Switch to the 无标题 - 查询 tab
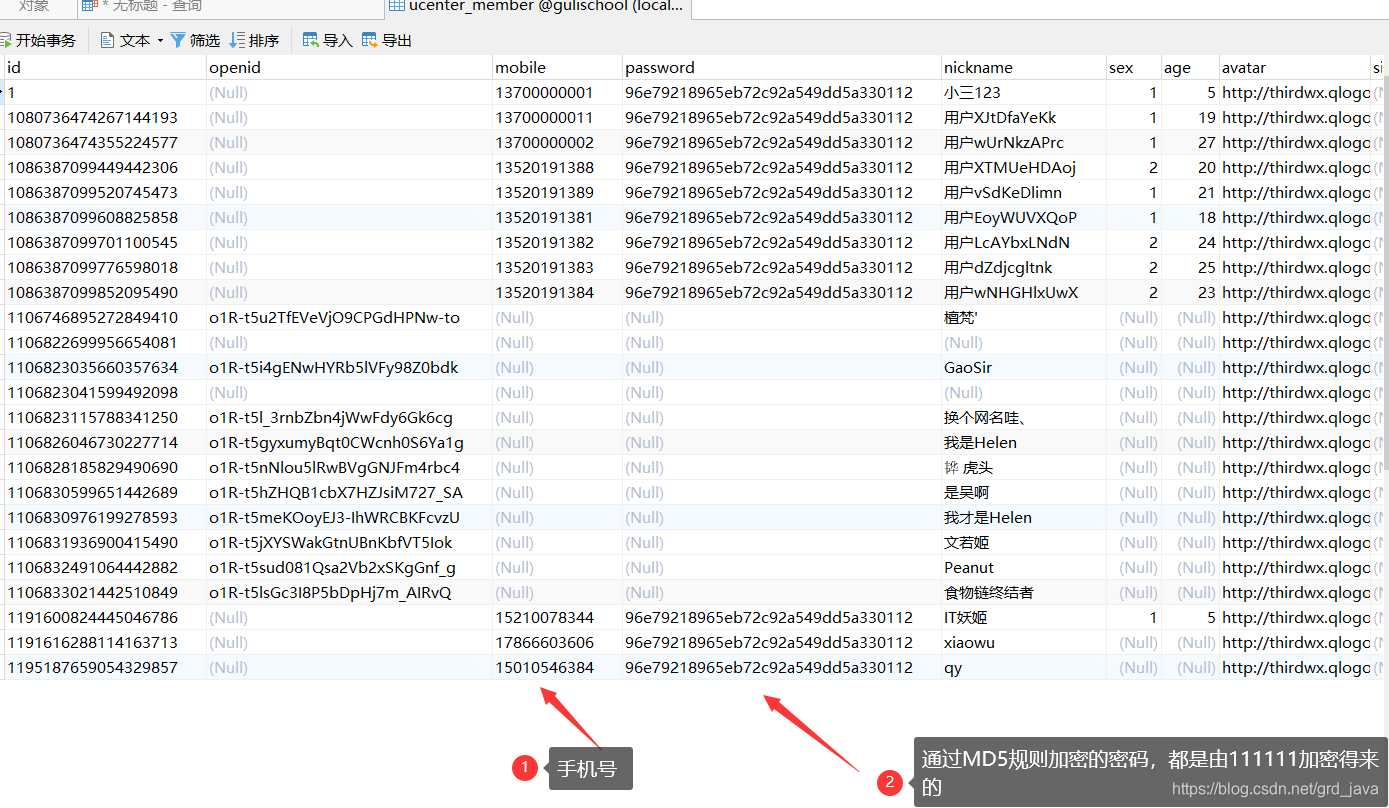This screenshot has height=808, width=1389. [230, 7]
